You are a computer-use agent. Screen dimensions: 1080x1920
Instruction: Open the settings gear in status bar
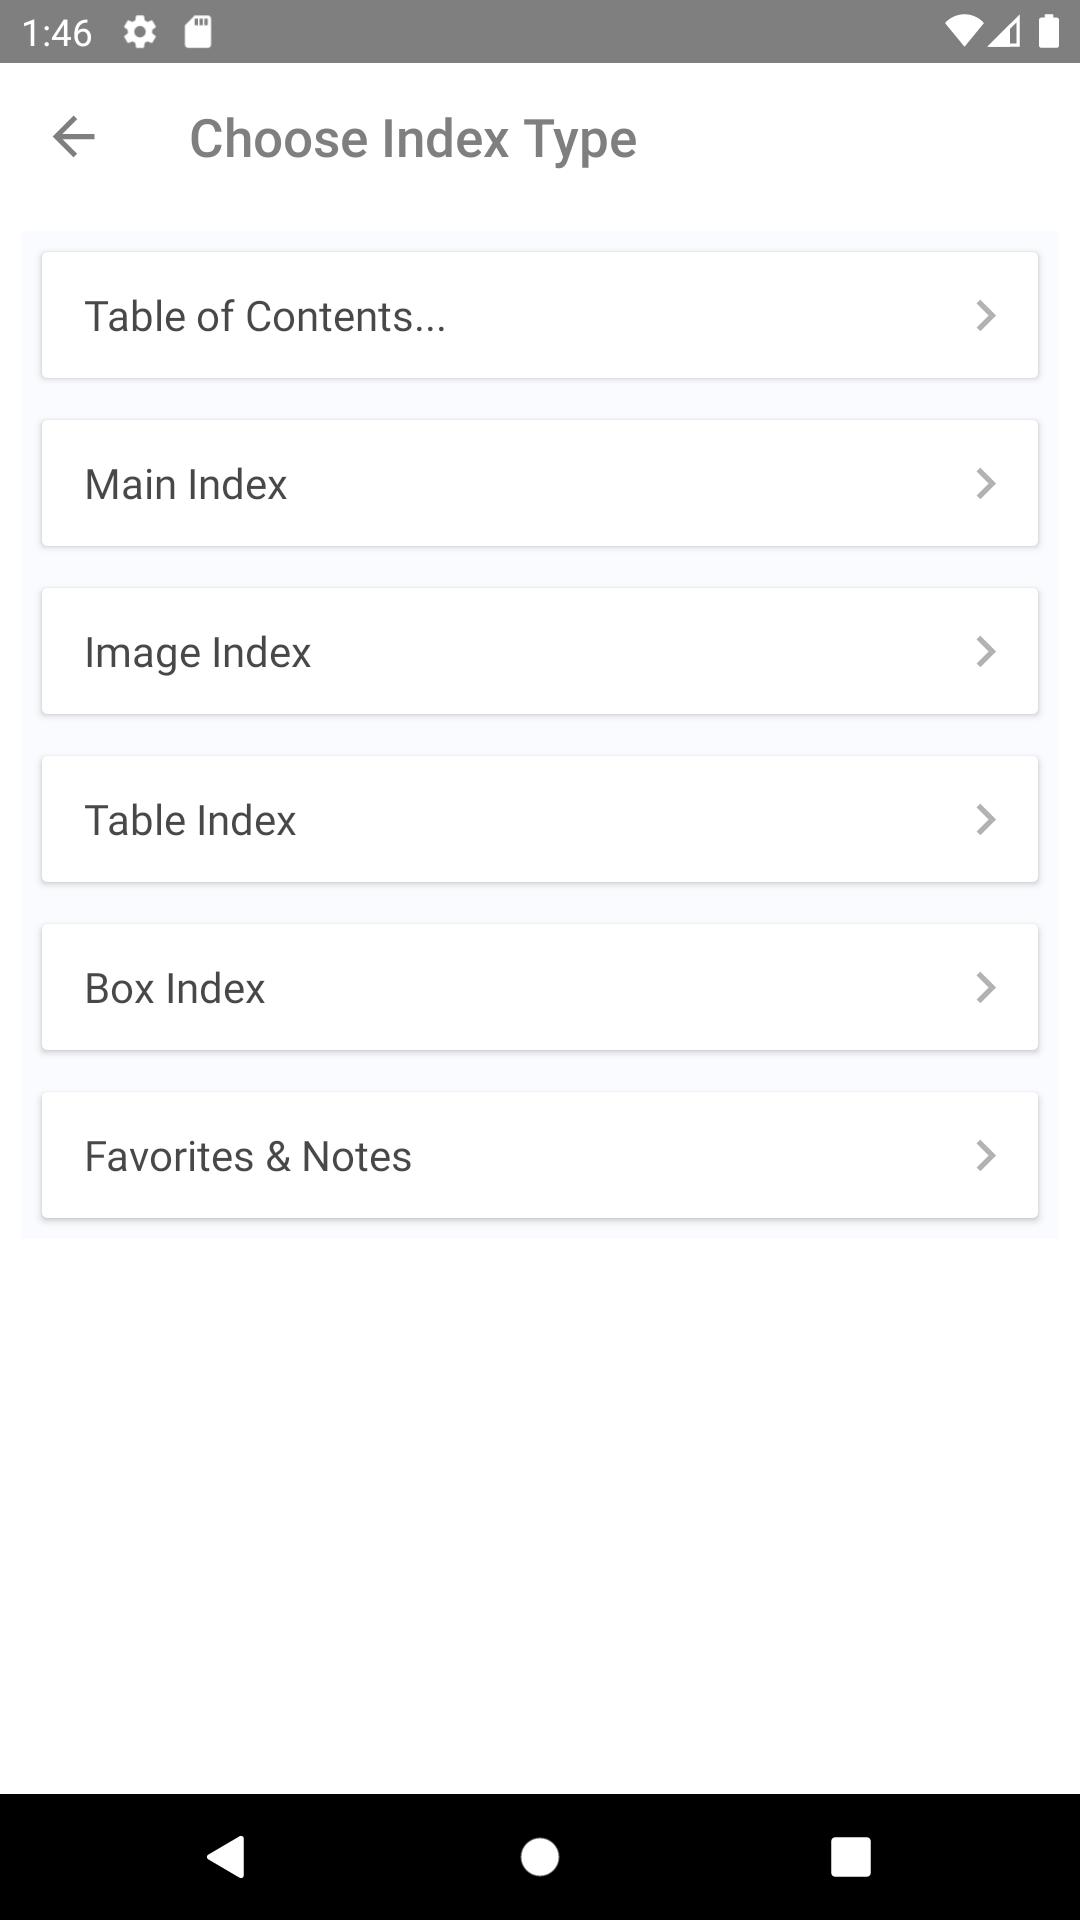[x=140, y=32]
